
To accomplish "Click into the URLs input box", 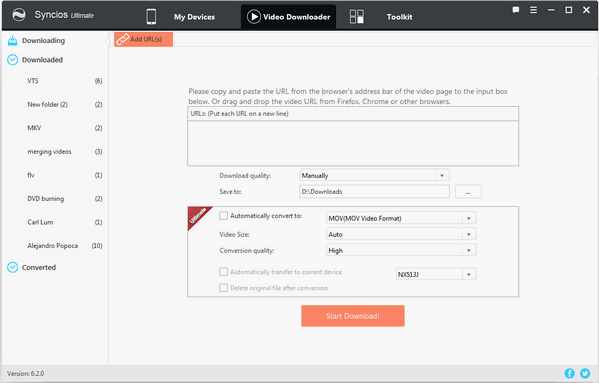I will [353, 143].
